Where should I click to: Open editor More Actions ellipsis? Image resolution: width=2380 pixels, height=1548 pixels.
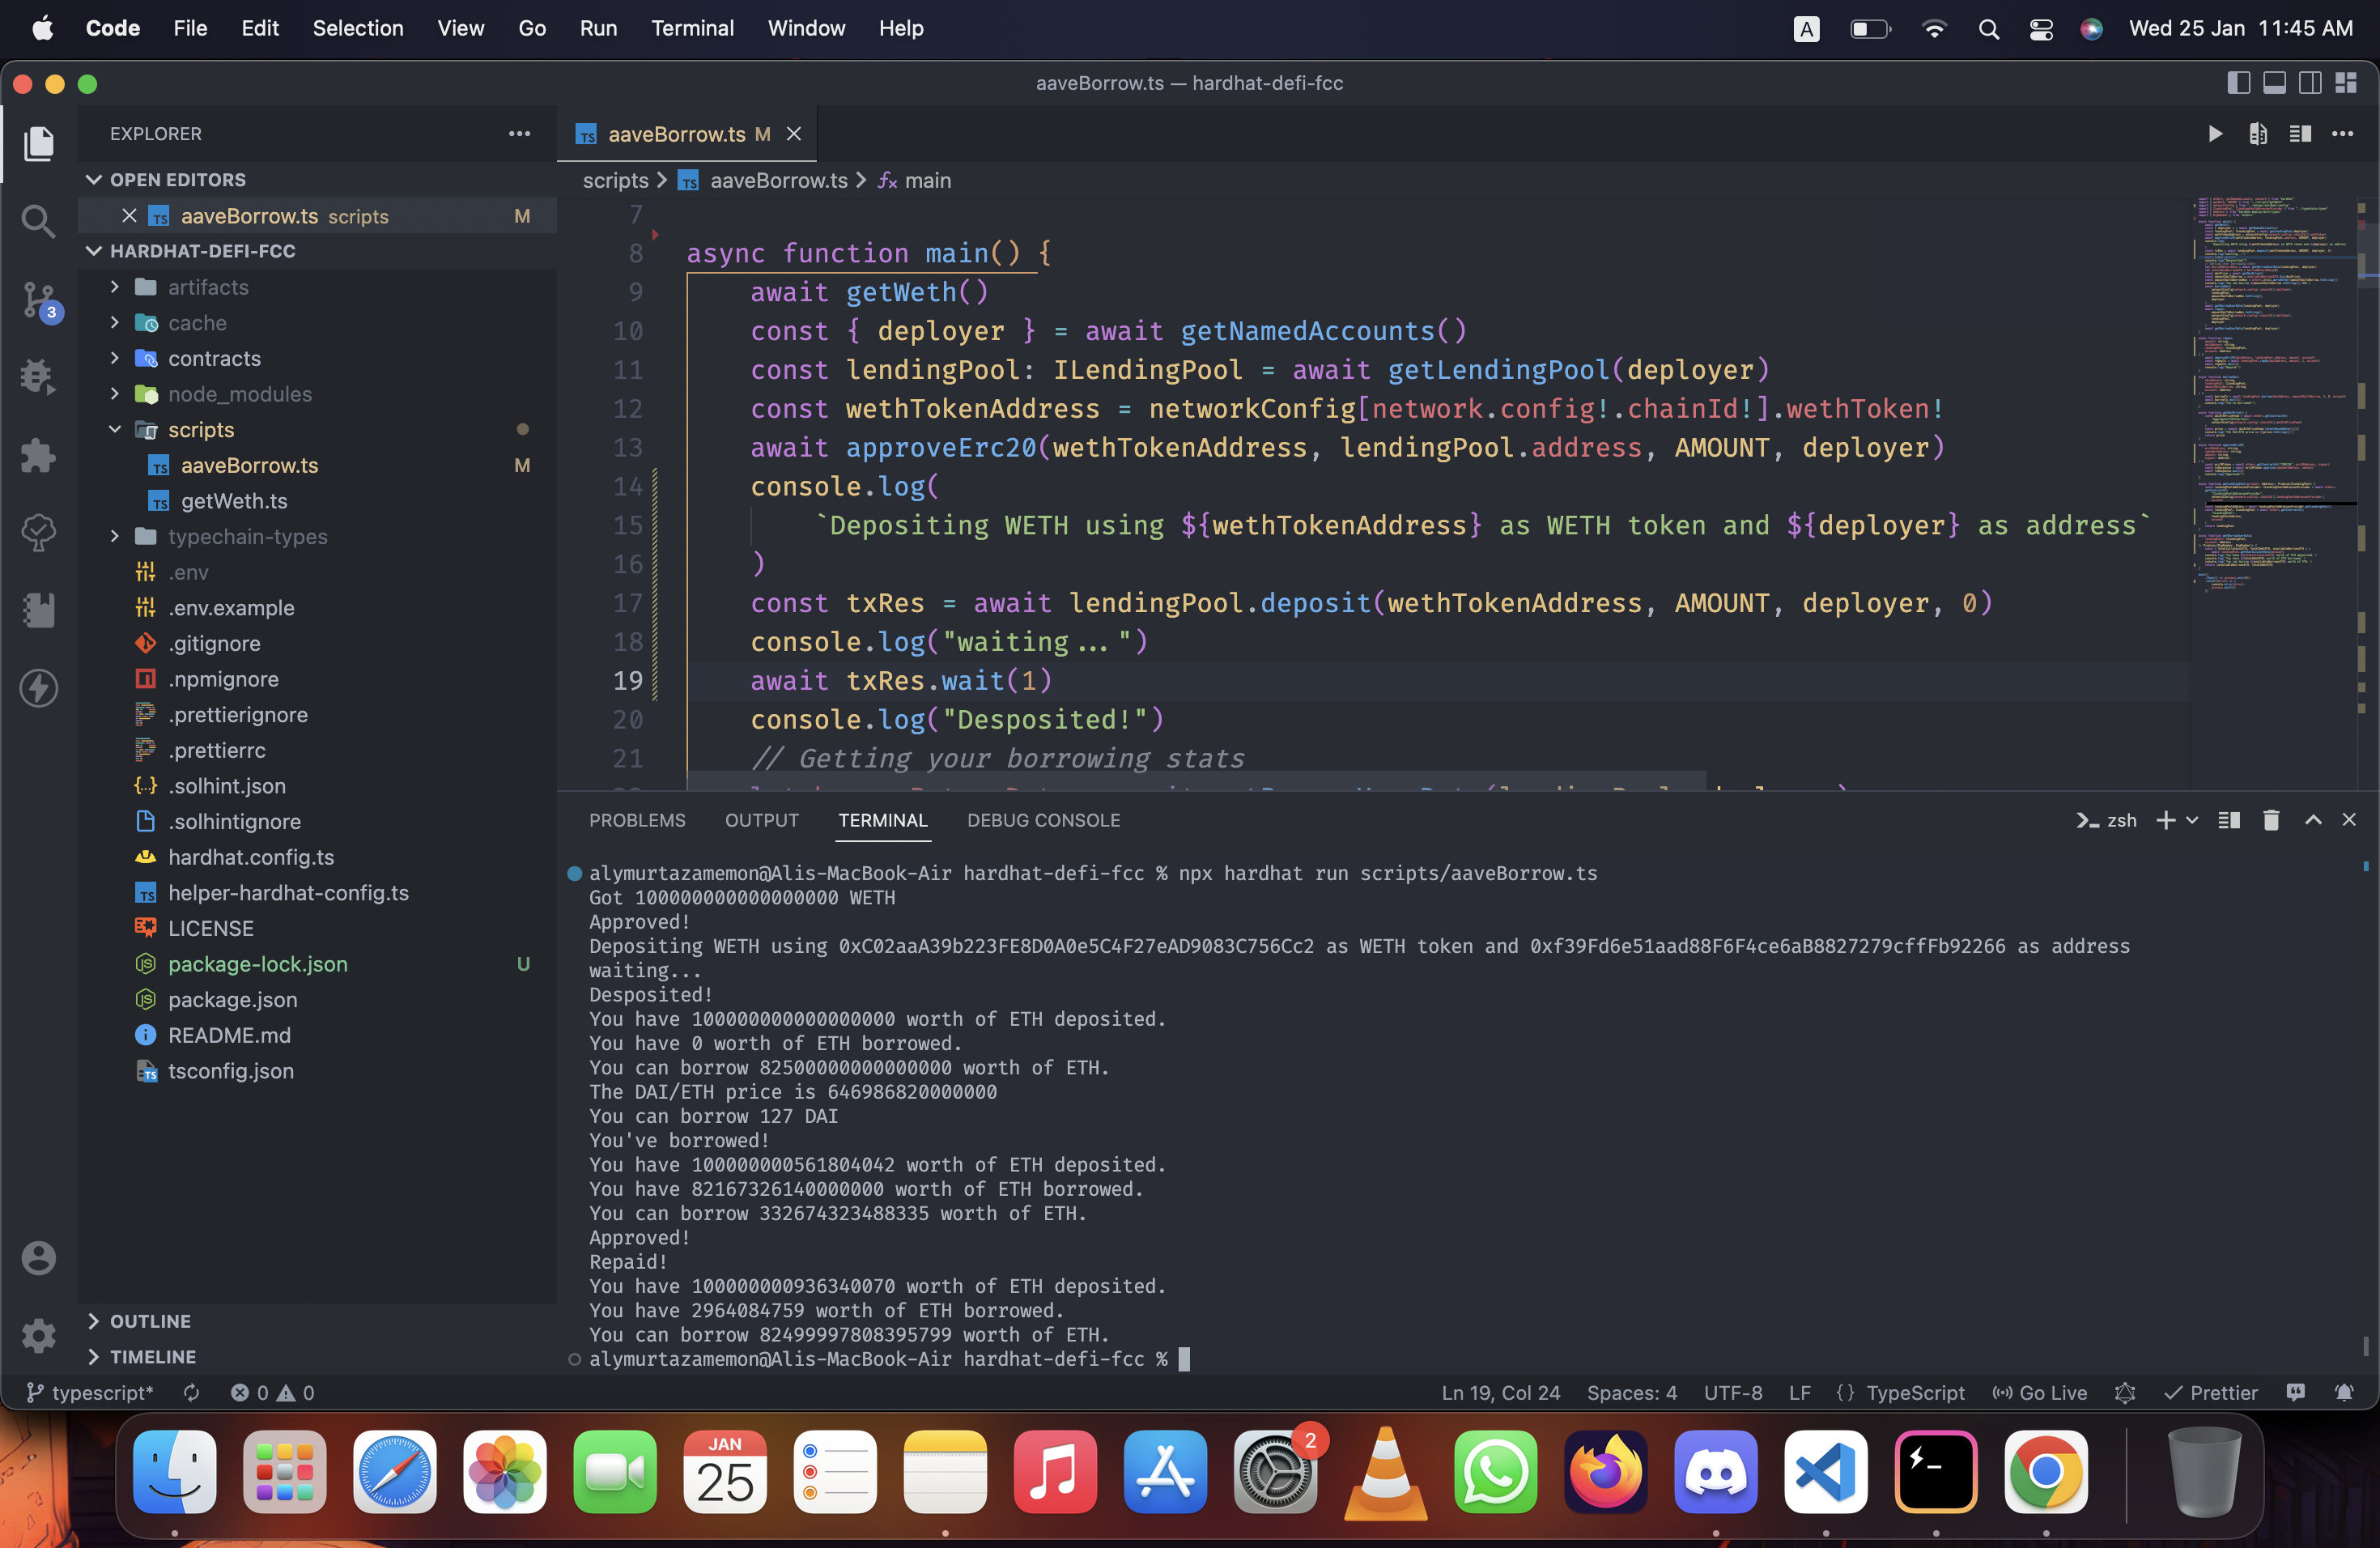[2343, 134]
